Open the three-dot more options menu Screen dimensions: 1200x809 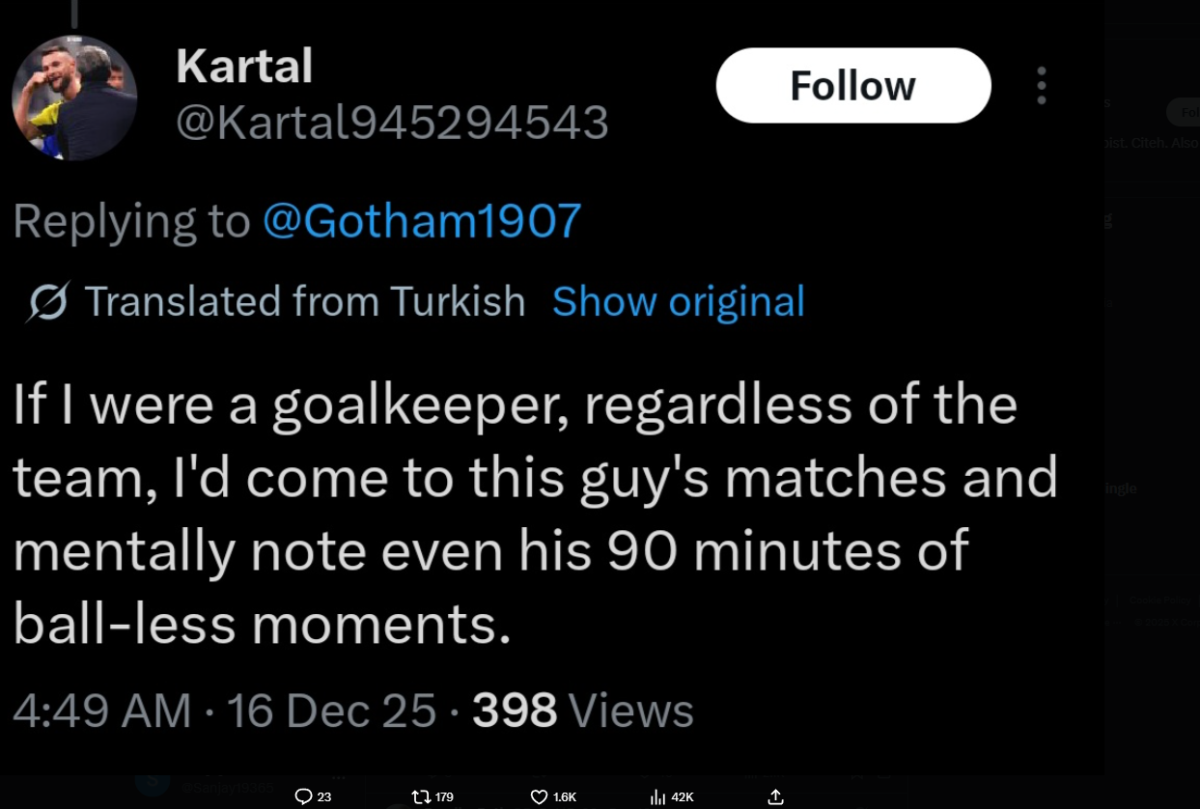pyautogui.click(x=1041, y=86)
